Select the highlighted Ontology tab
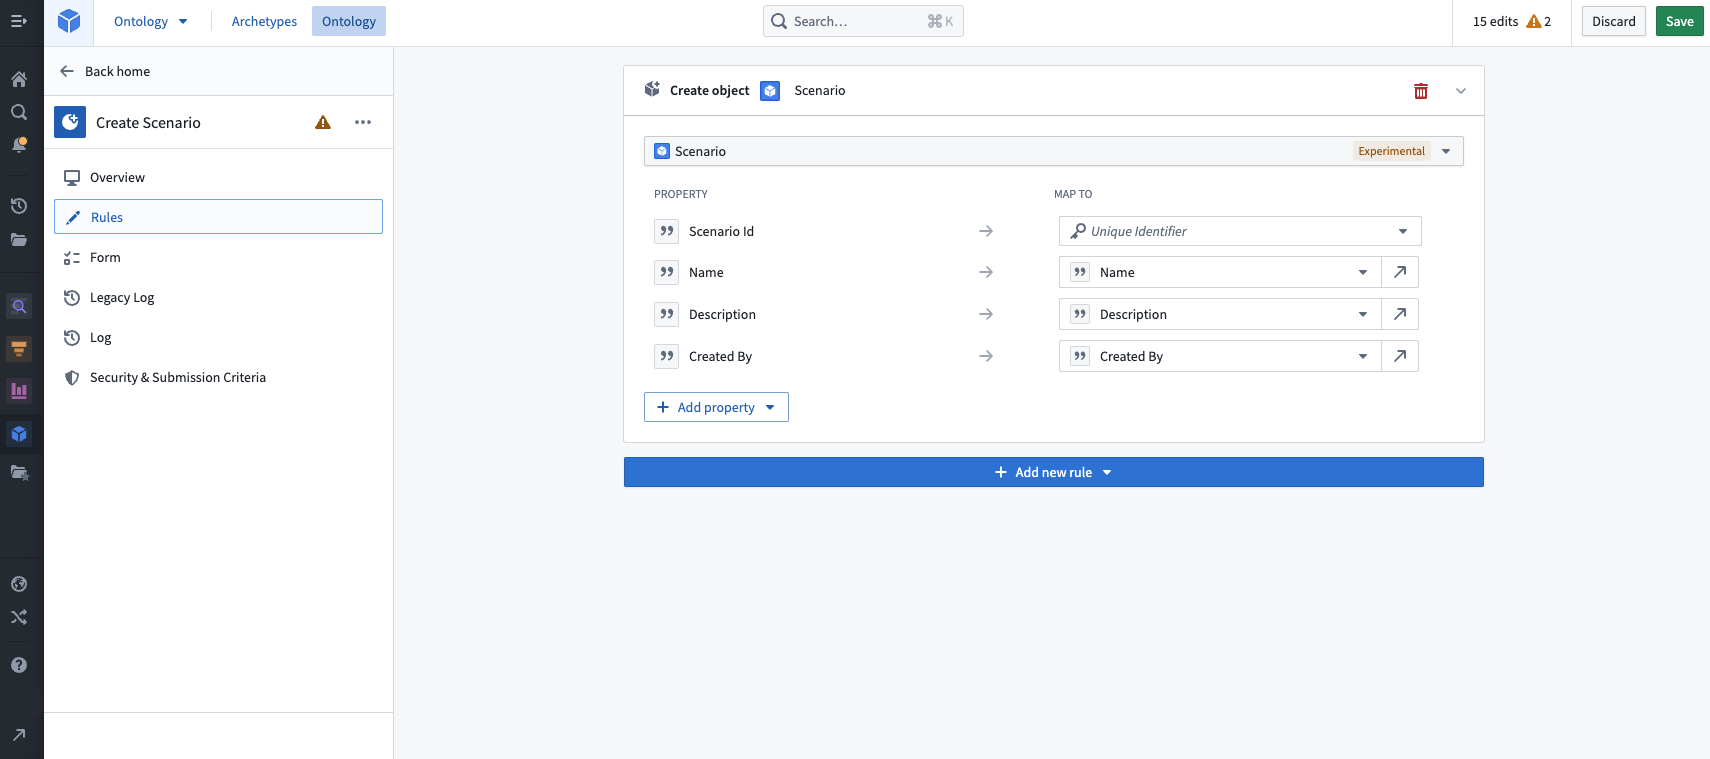Screen dimensions: 1710x759 pos(349,21)
